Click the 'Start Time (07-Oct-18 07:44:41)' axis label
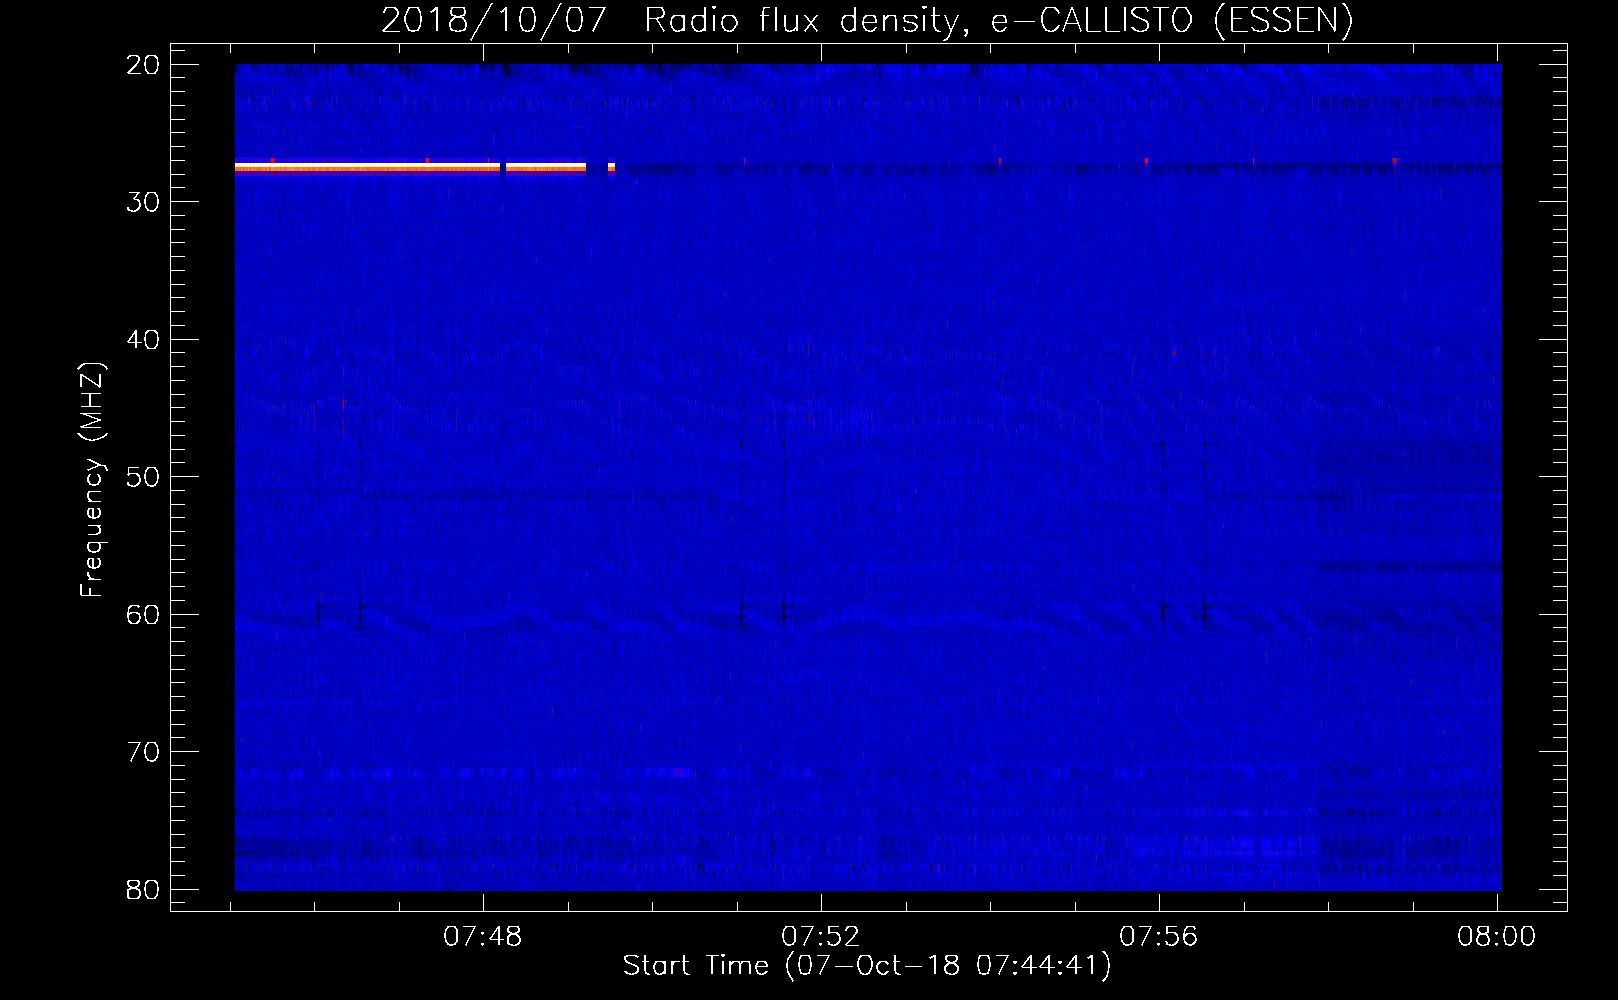1618x1000 pixels. (867, 966)
